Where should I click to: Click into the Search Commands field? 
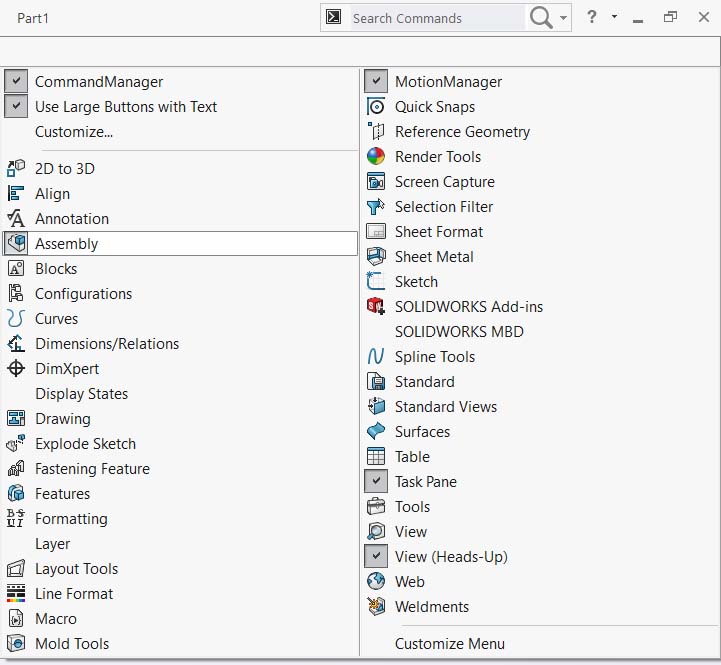(435, 18)
